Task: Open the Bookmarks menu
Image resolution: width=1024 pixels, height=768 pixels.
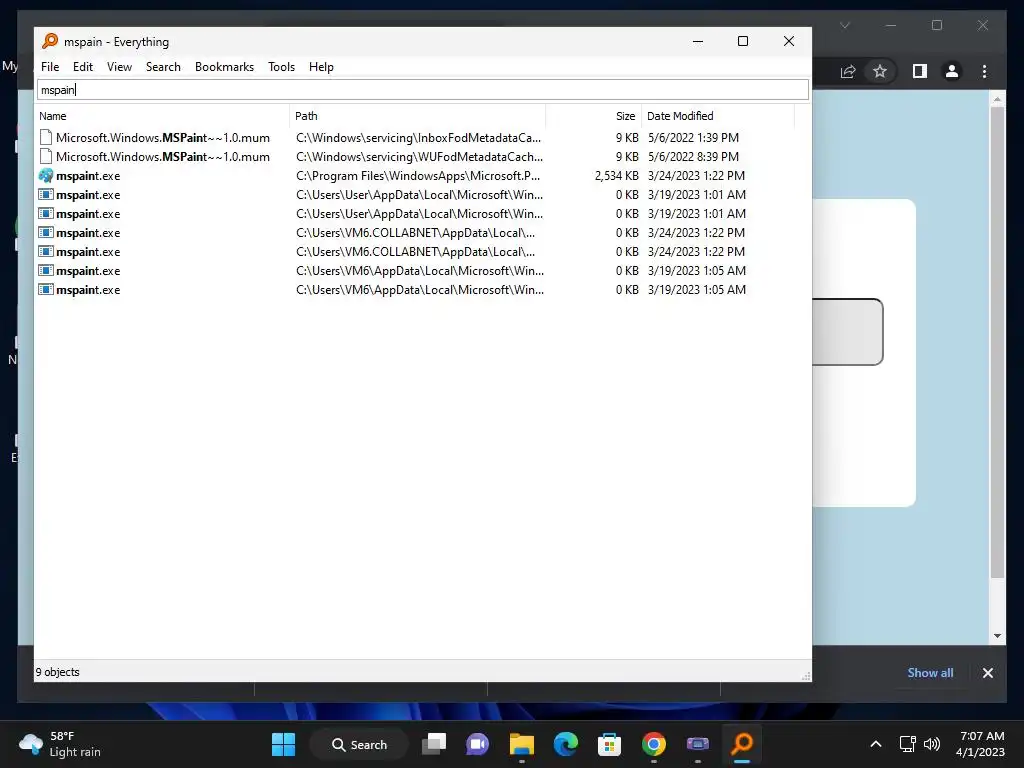Action: [224, 67]
